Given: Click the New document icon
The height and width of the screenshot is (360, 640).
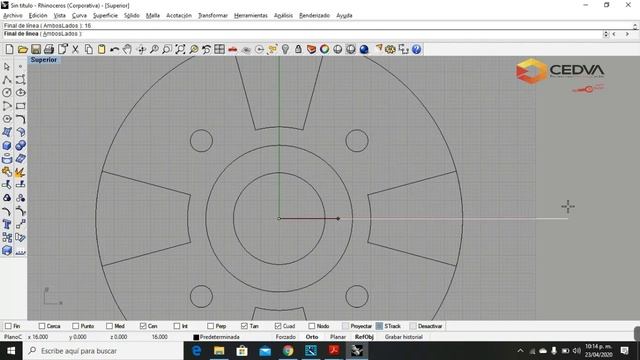Looking at the screenshot, I should [x=9, y=49].
